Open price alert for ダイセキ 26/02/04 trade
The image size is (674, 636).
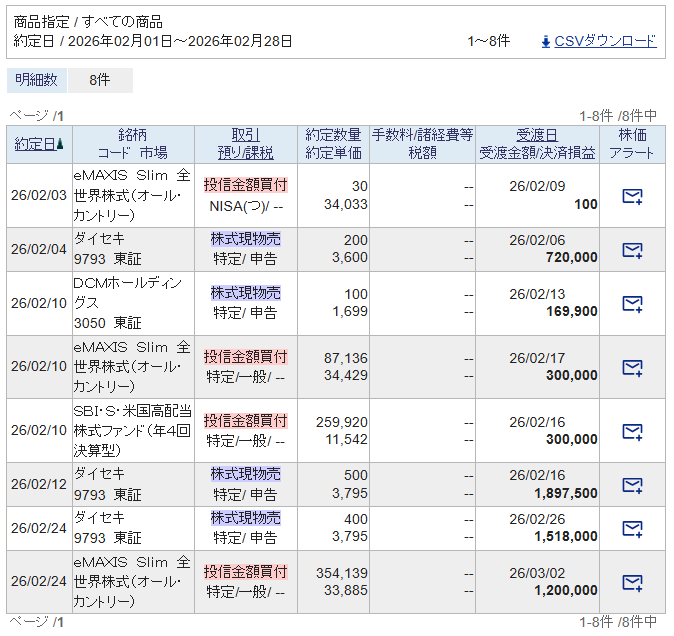(x=632, y=249)
